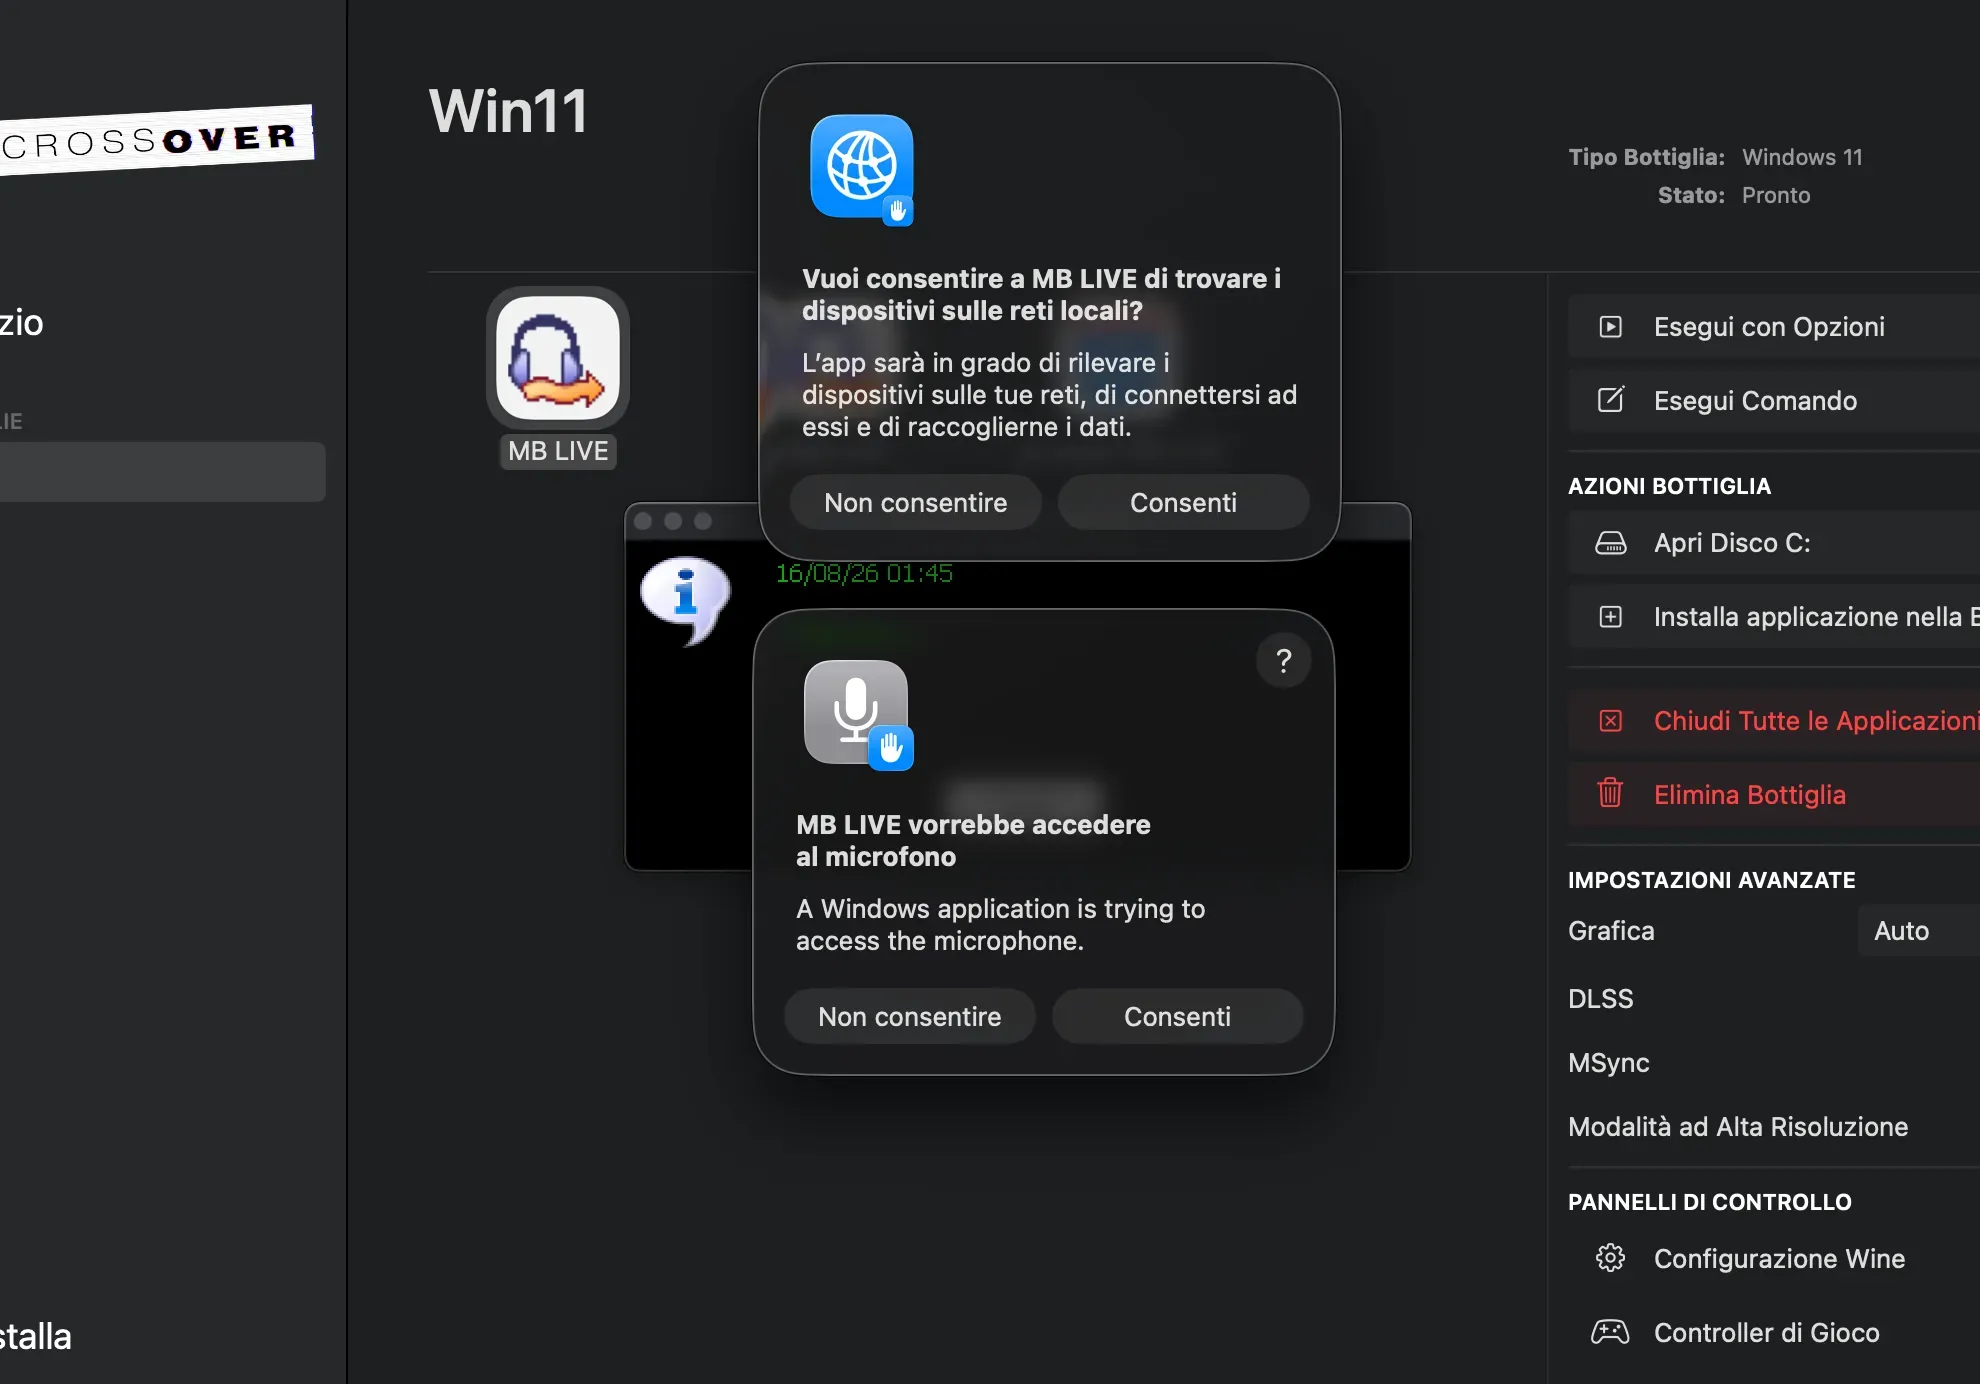This screenshot has width=1980, height=1384.
Task: Open the MB LIVE application icon
Action: click(x=558, y=358)
